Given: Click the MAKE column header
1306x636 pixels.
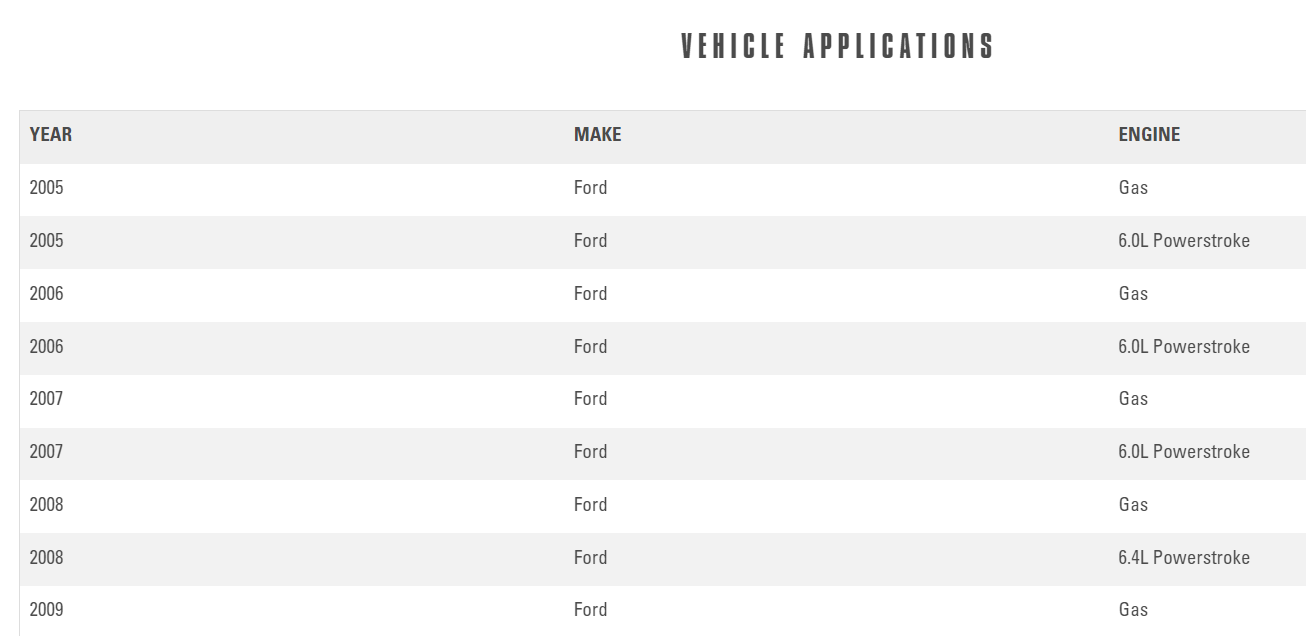Looking at the screenshot, I should [x=597, y=135].
